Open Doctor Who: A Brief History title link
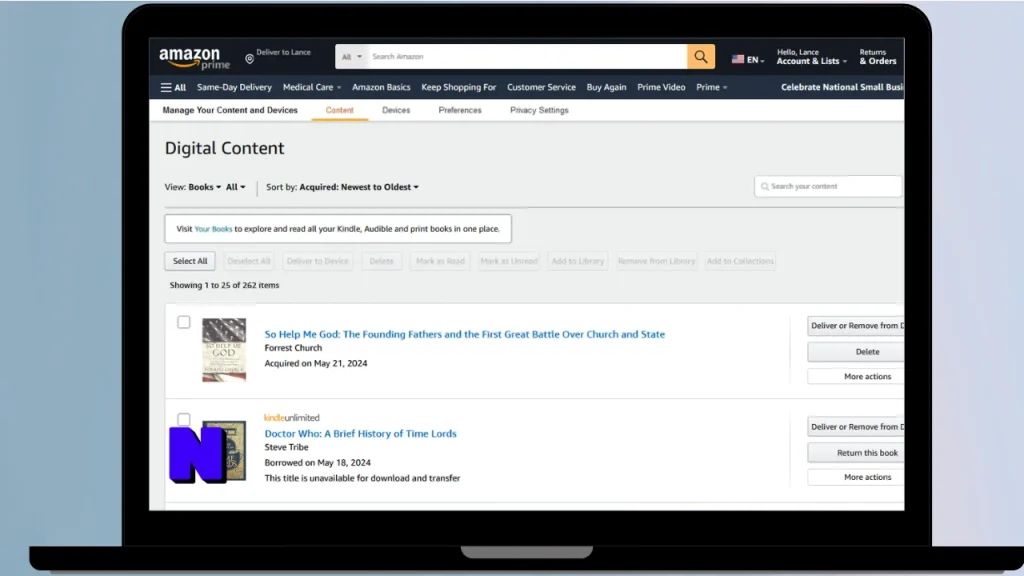Viewport: 1024px width, 576px height. (360, 434)
